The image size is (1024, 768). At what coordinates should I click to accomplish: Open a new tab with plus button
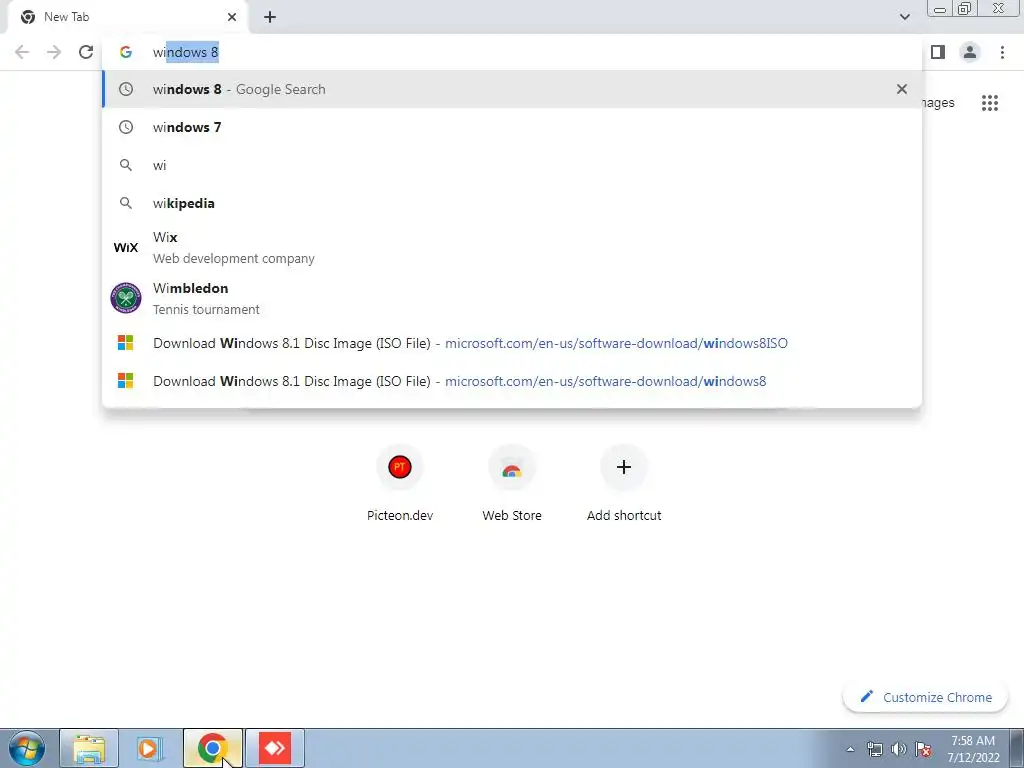(x=270, y=17)
